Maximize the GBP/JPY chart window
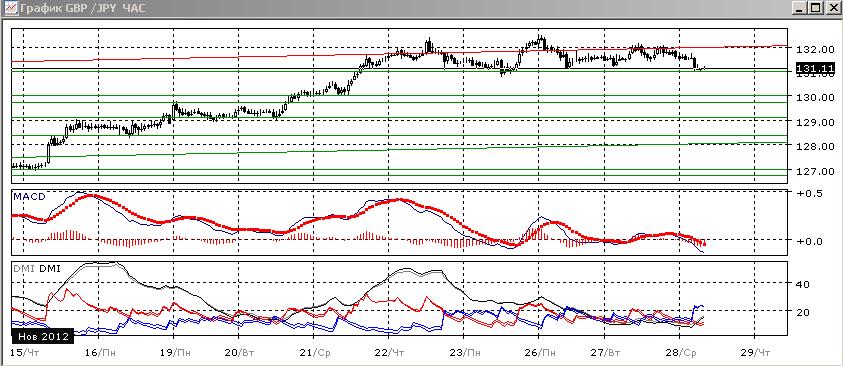Viewport: 843px width, 366px height. tap(816, 8)
